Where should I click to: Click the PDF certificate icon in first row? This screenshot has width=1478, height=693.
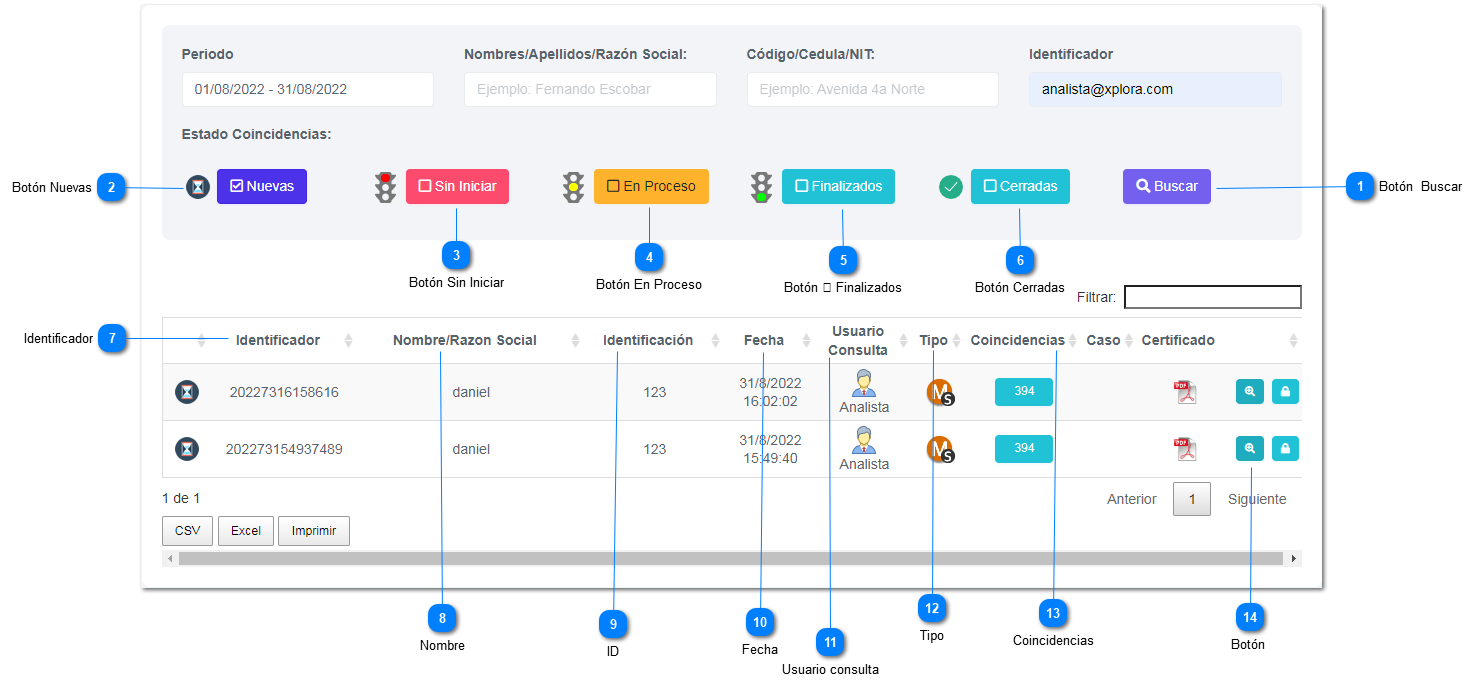click(x=1185, y=392)
